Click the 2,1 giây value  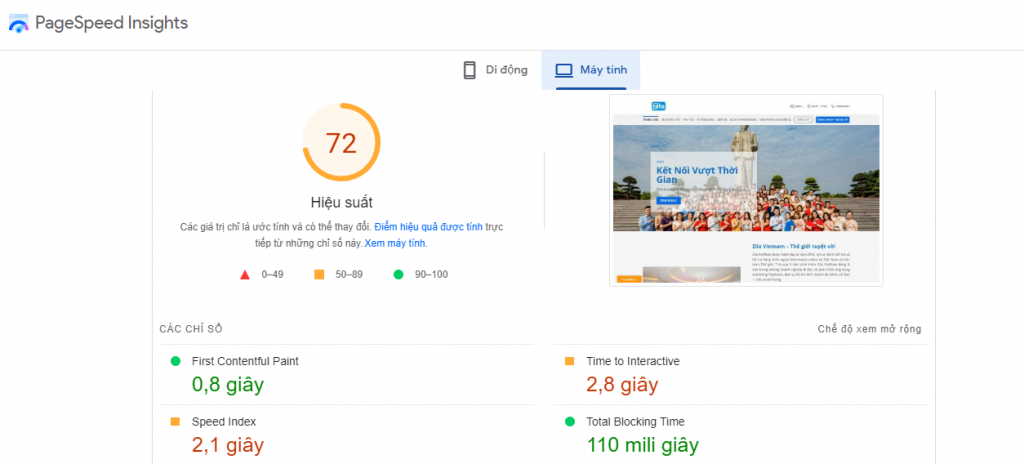pos(227,445)
